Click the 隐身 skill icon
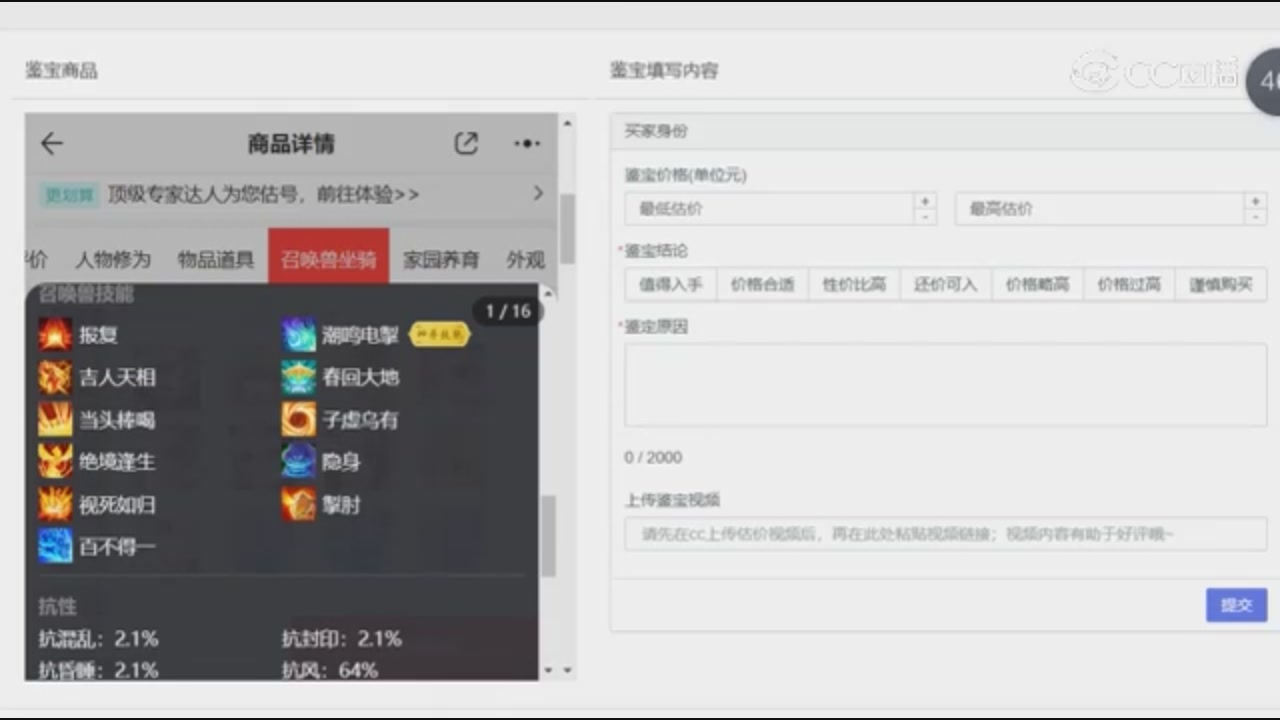 pyautogui.click(x=298, y=462)
